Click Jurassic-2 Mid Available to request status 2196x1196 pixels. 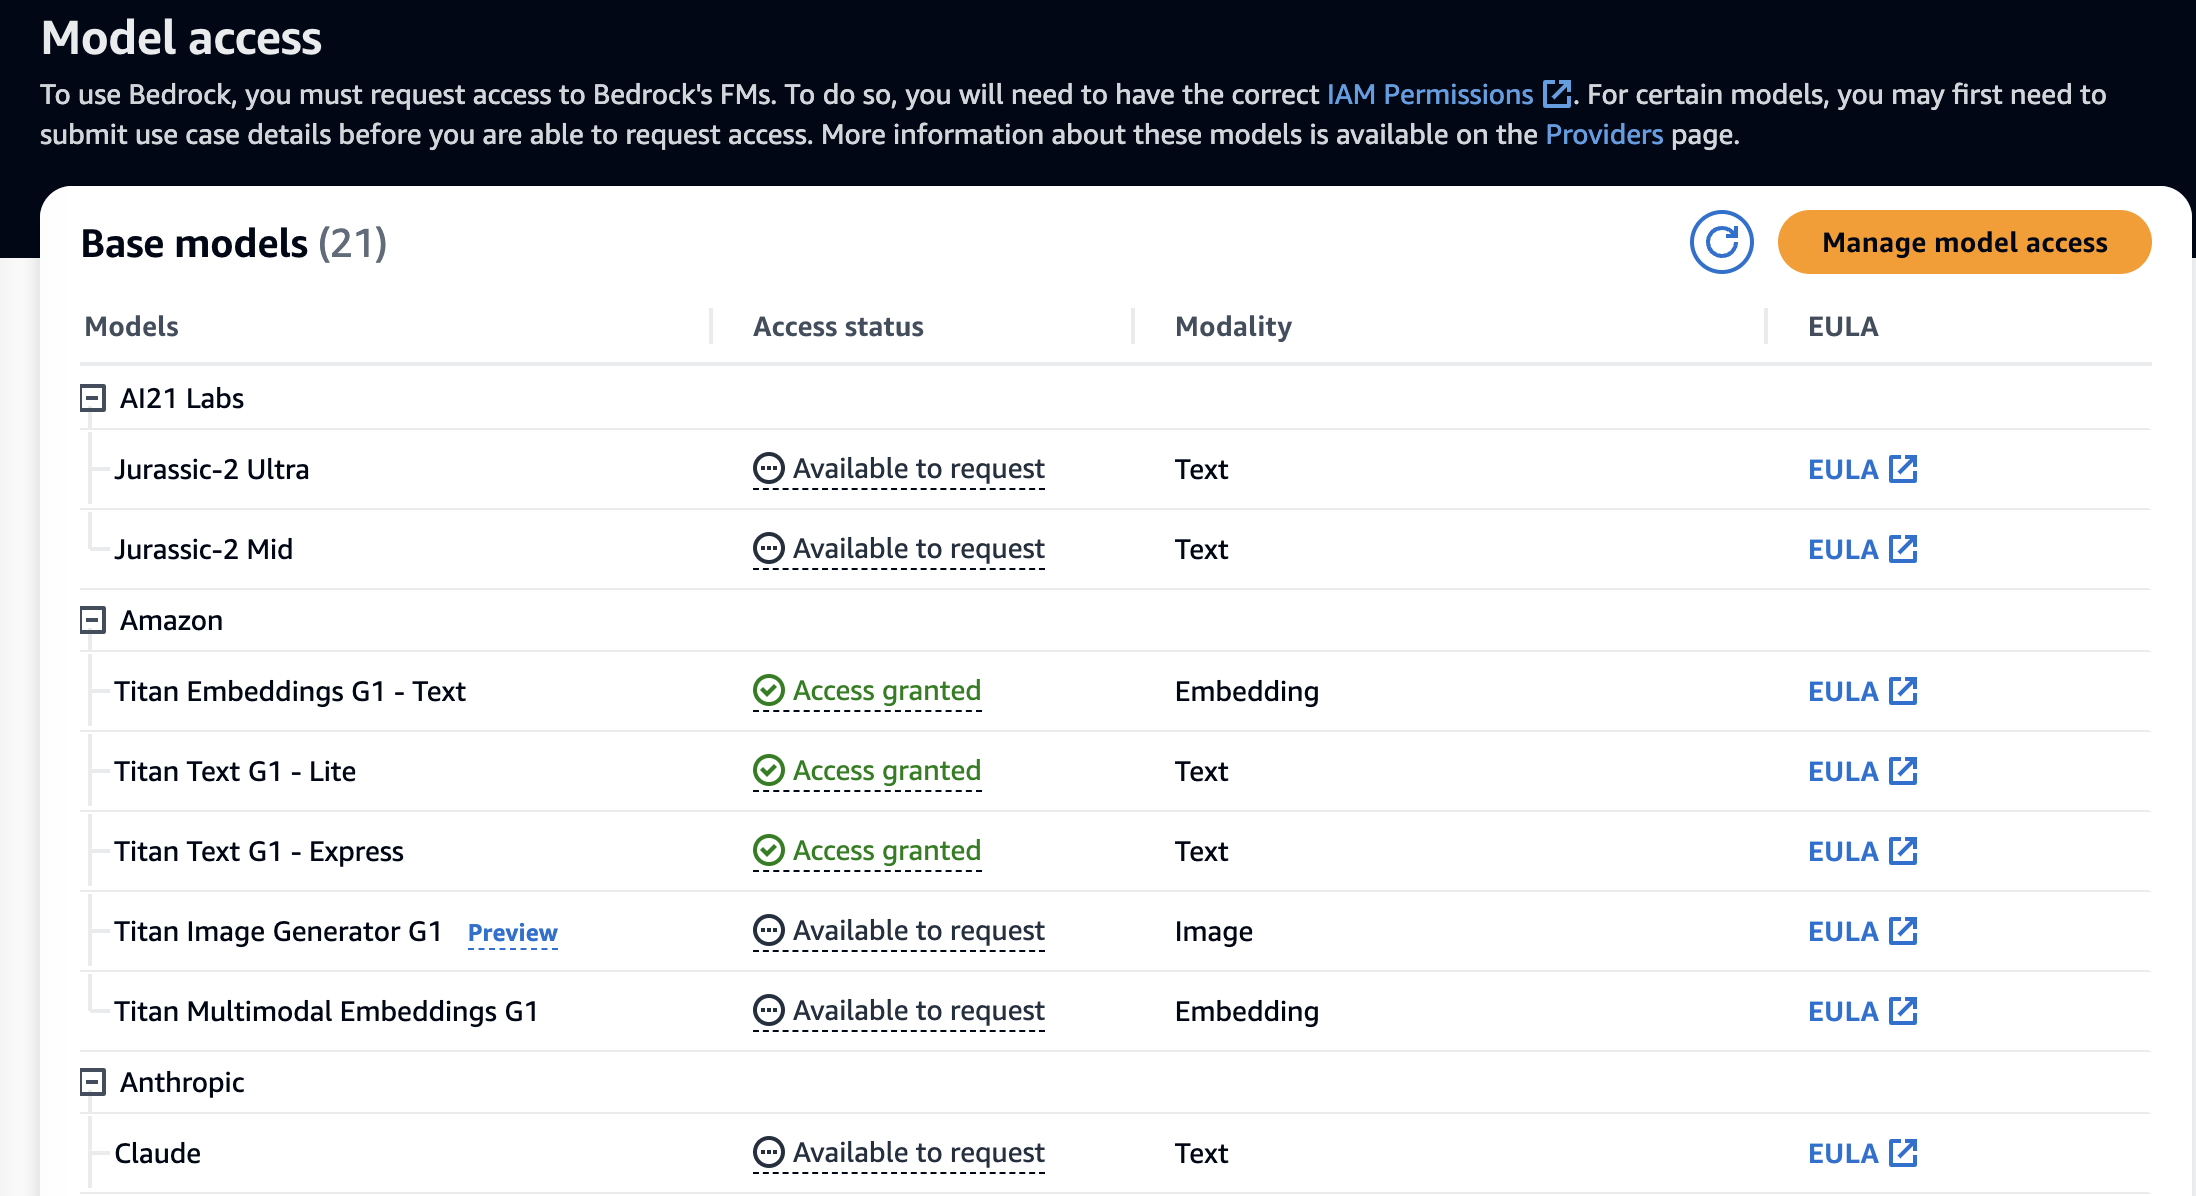tap(898, 549)
